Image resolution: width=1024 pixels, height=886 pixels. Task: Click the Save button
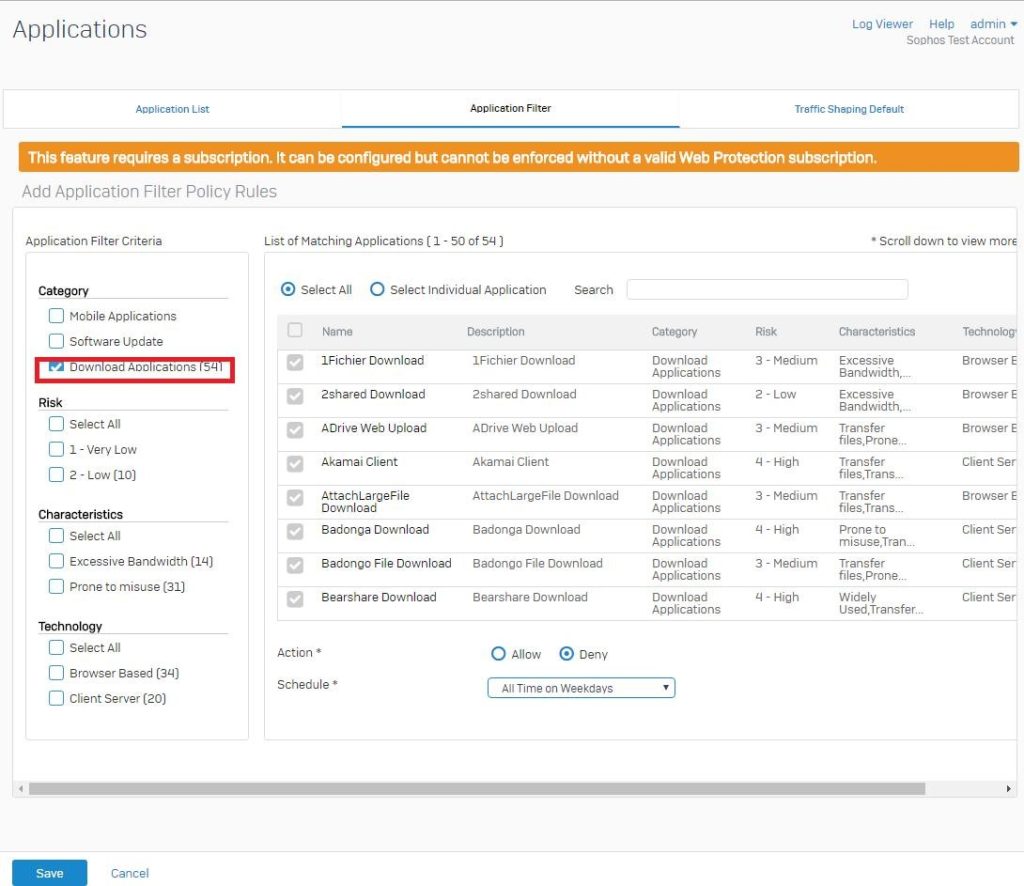(x=49, y=873)
